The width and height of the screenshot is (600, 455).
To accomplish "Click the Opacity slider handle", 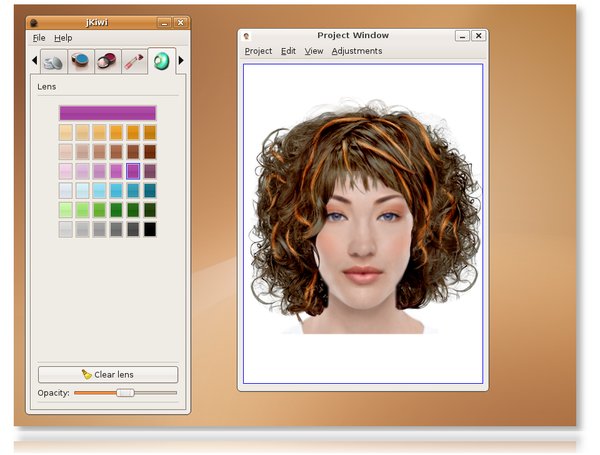I will (x=125, y=393).
